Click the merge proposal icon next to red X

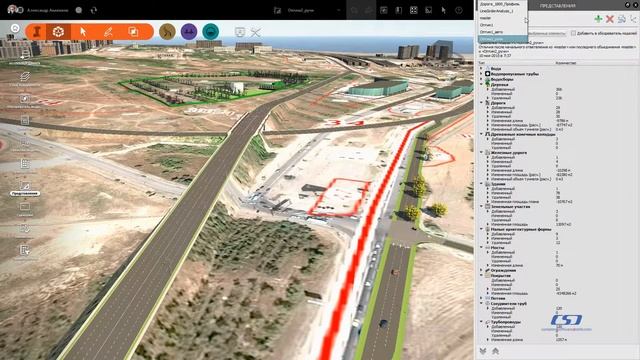point(622,19)
